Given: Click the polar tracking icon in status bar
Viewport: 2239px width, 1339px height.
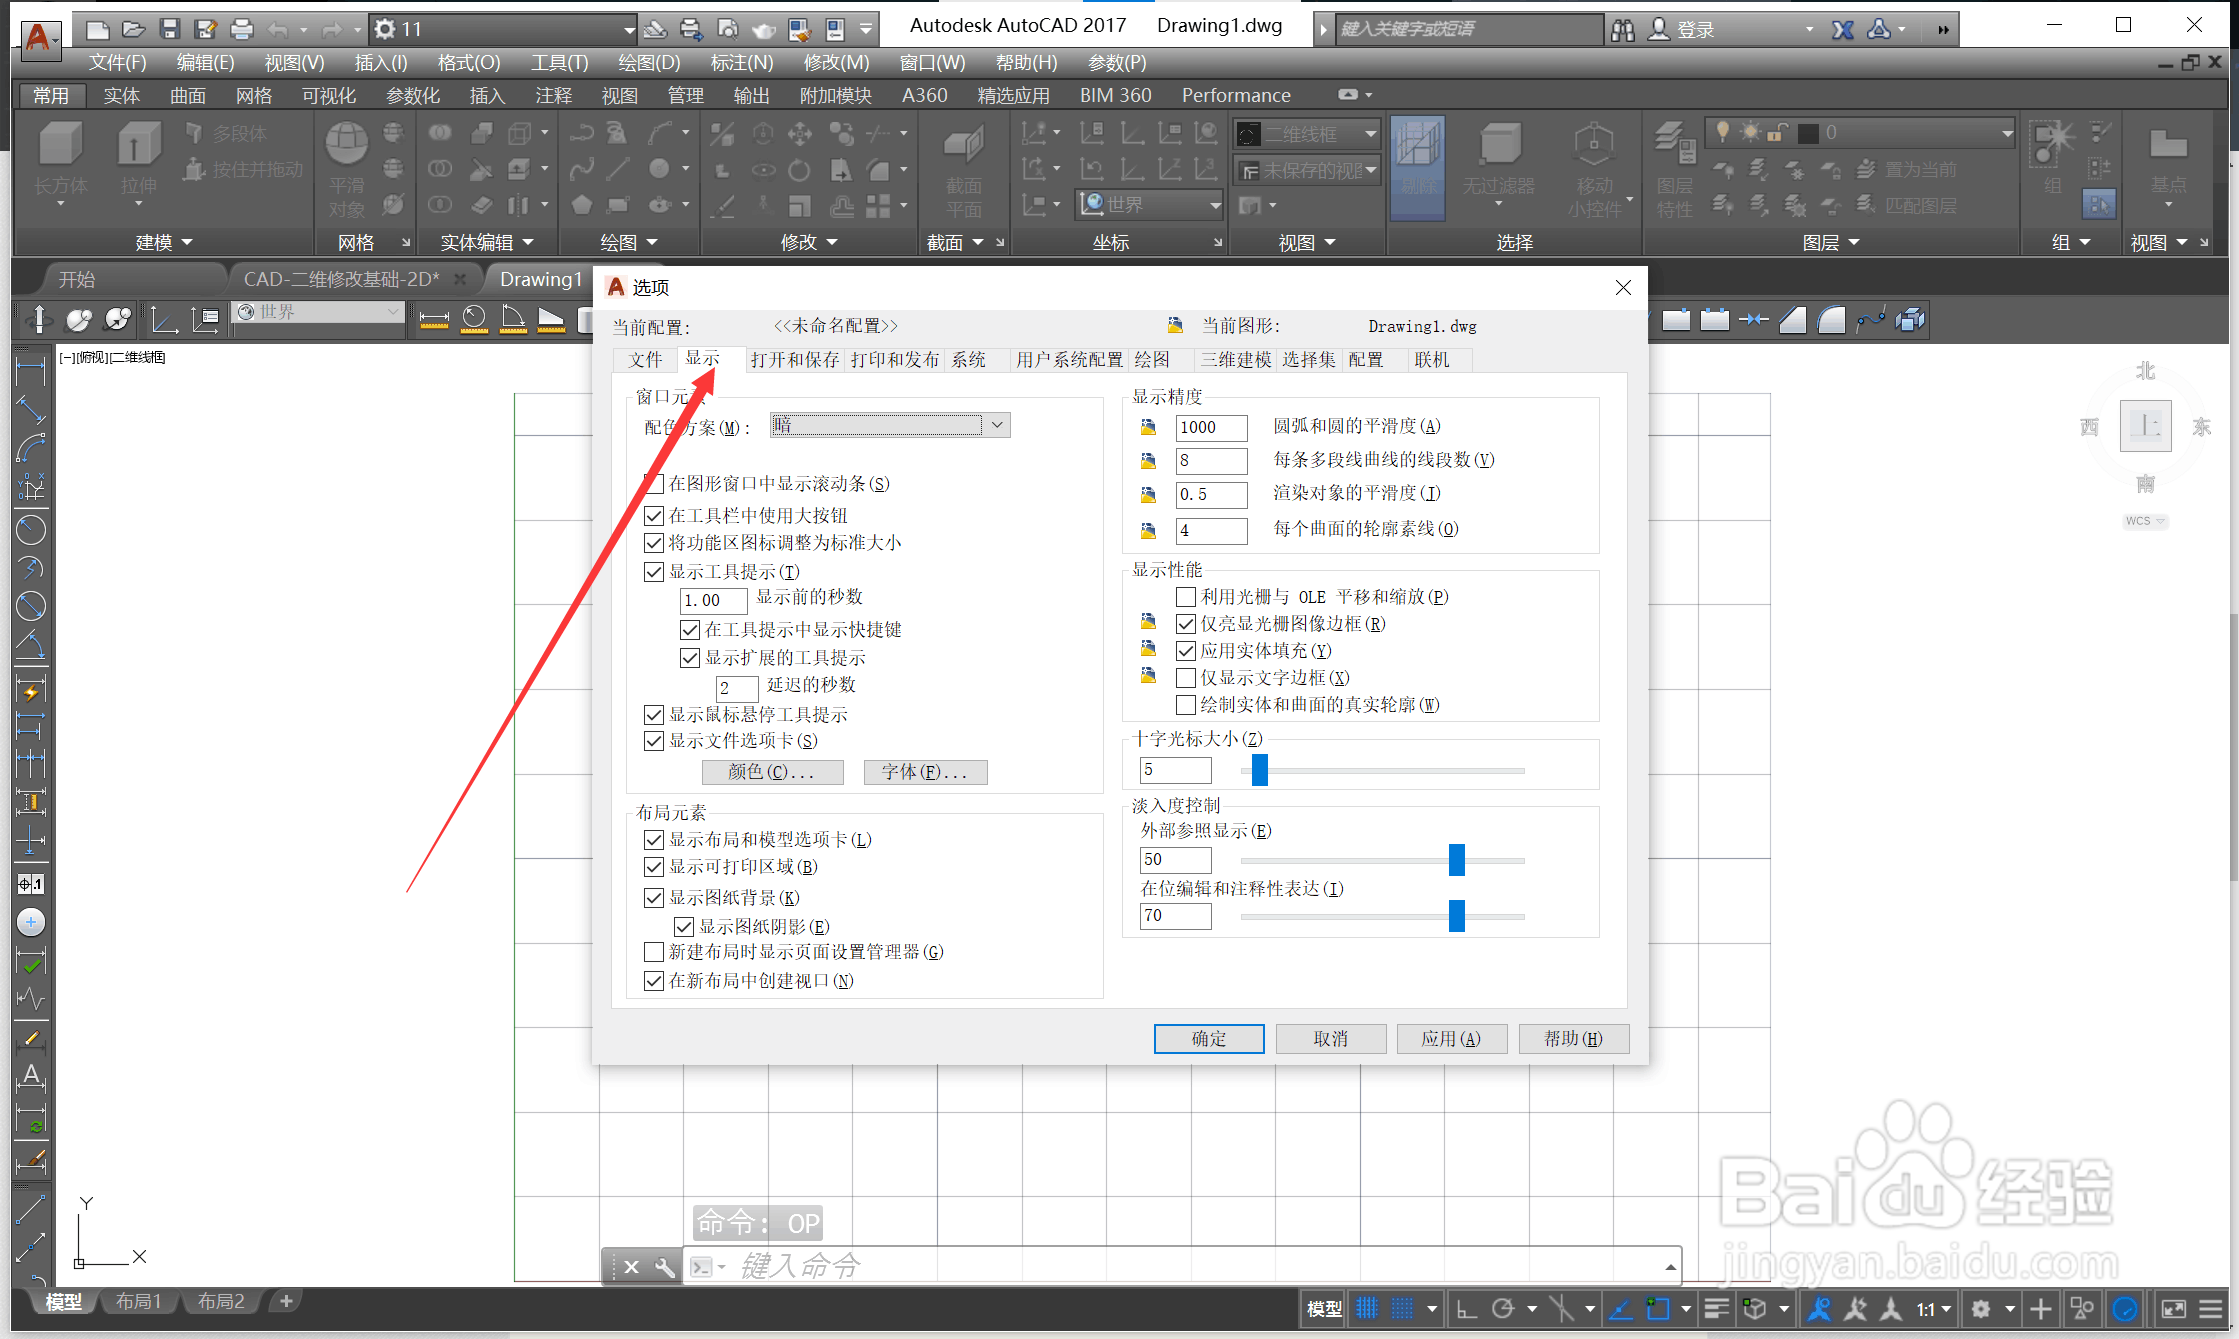Looking at the screenshot, I should coord(1502,1308).
